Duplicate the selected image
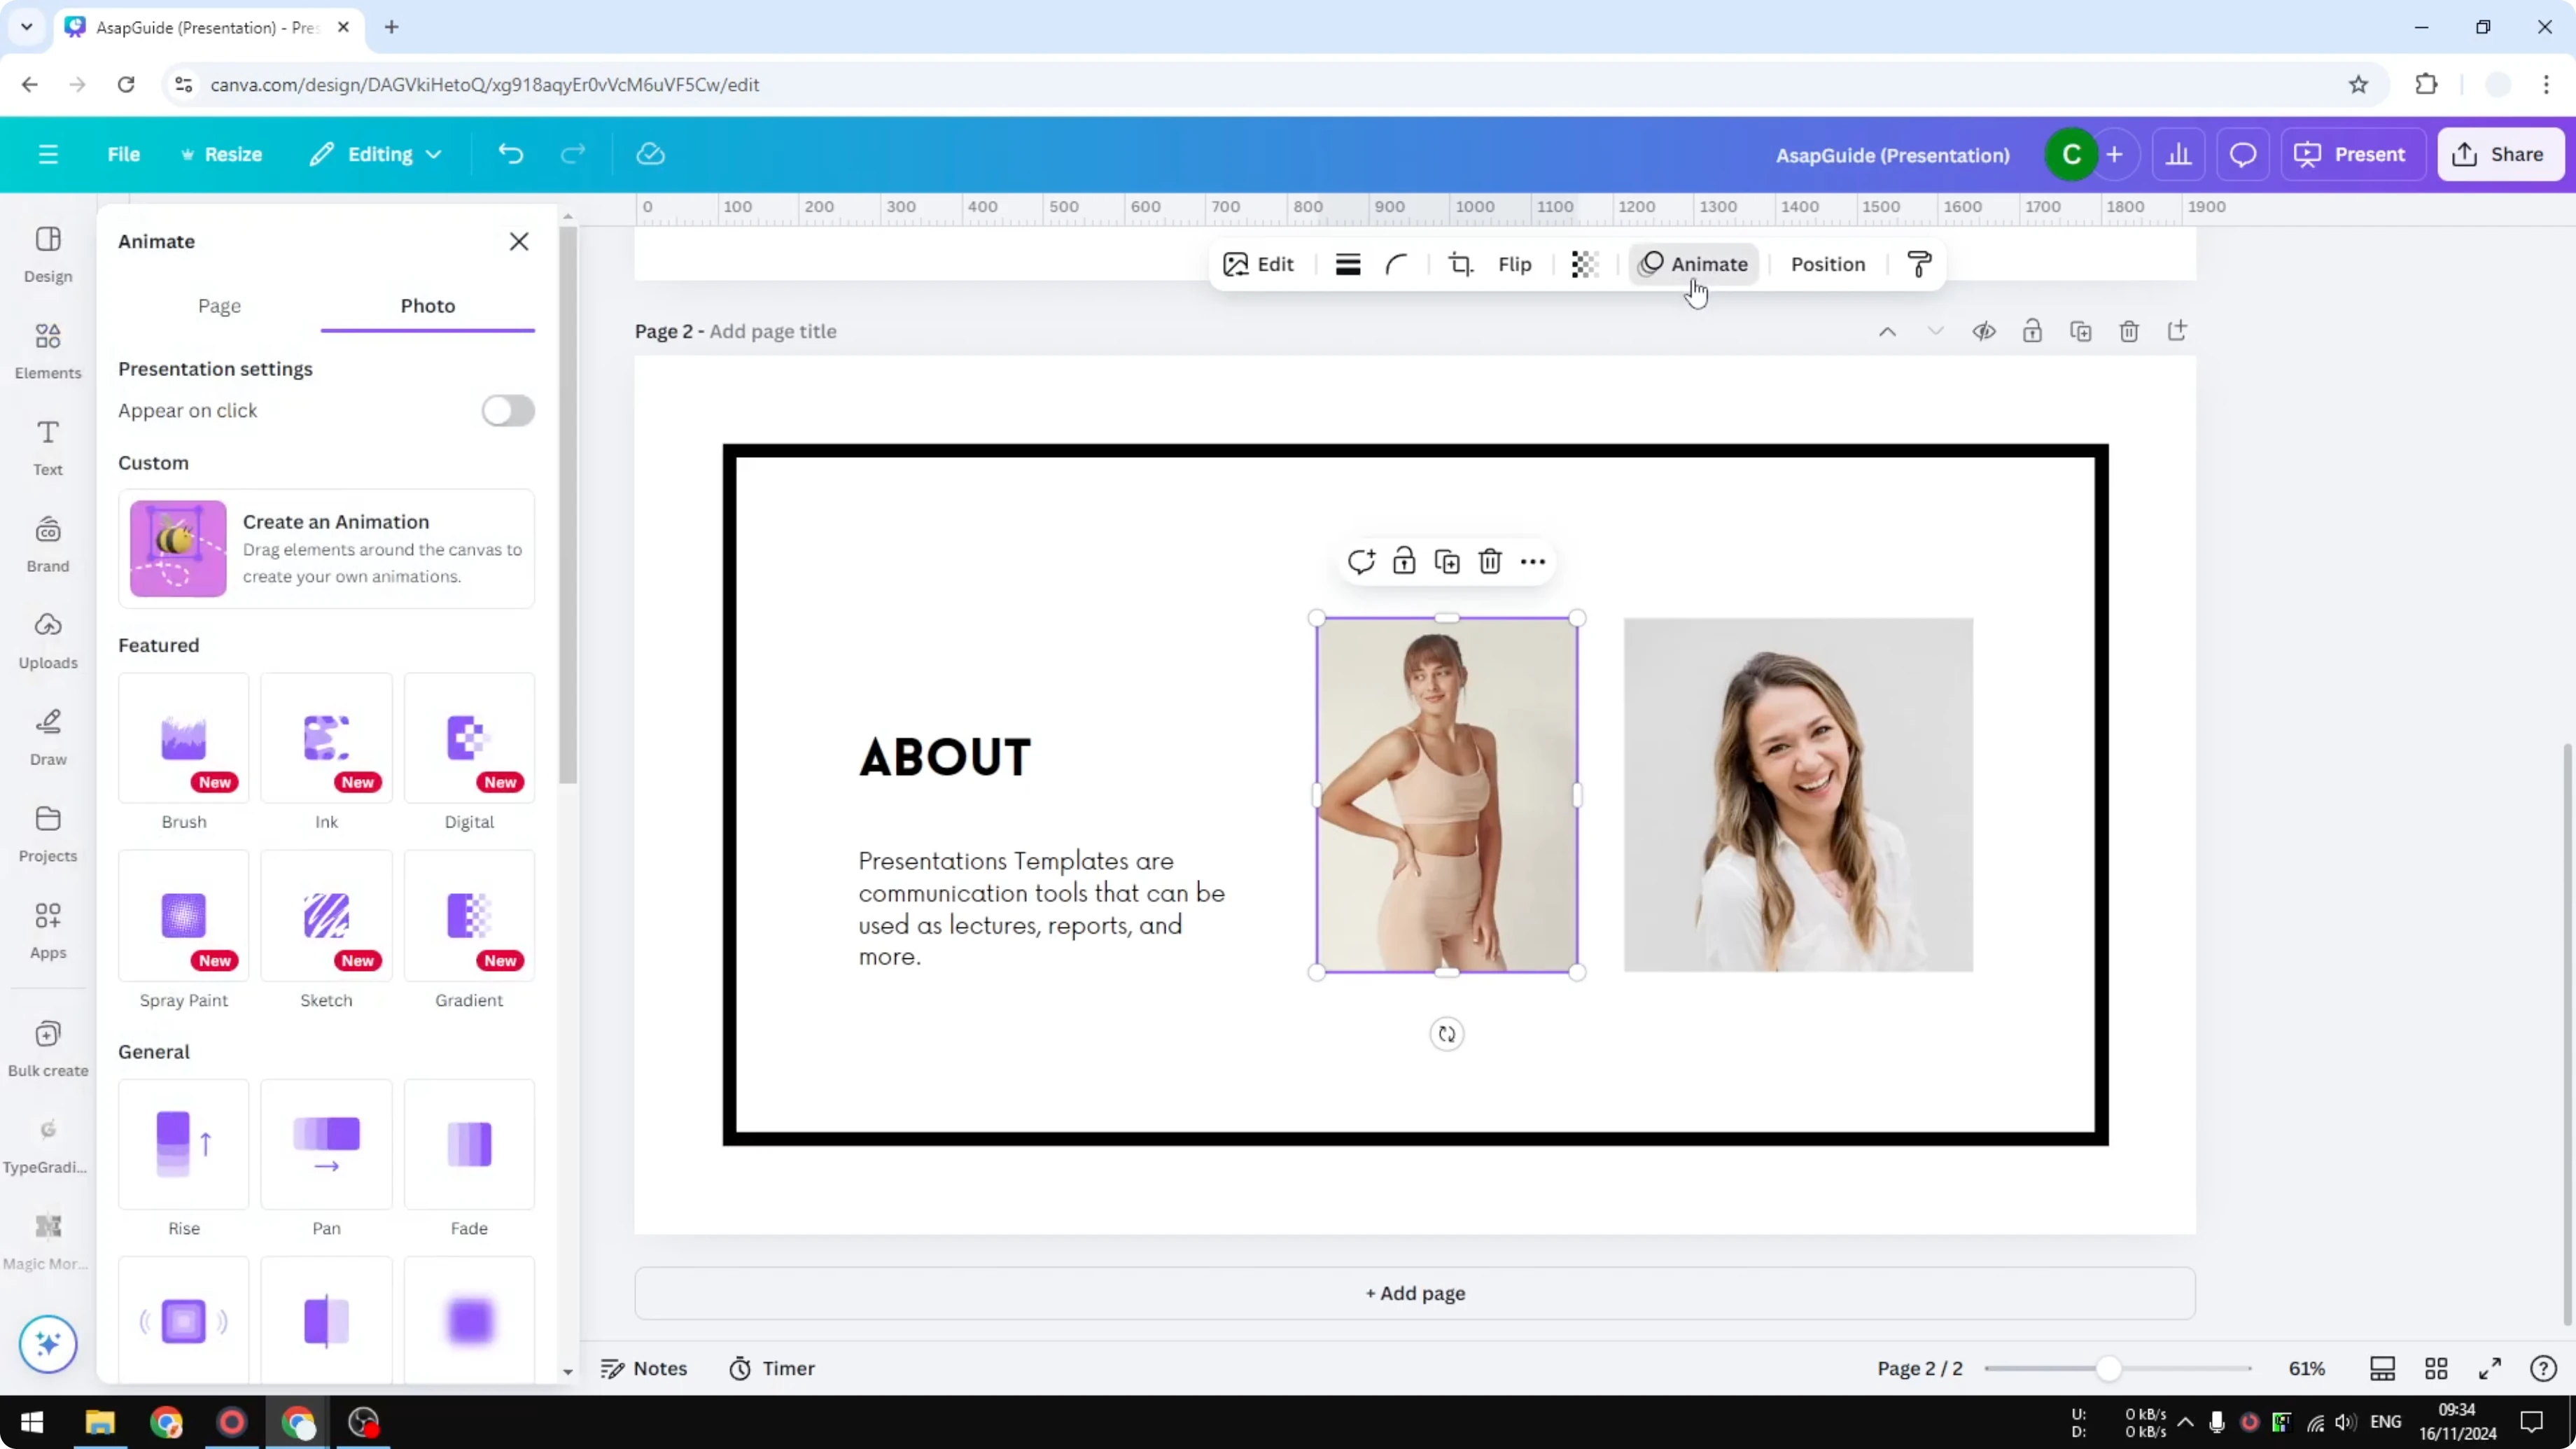The height and width of the screenshot is (1449, 2576). pyautogui.click(x=1447, y=561)
